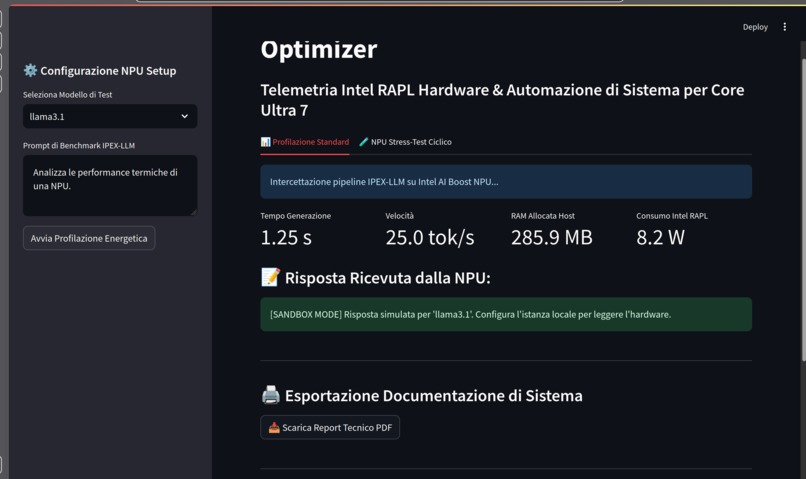Click the Configurazione NPU Setup heading
Screen dimensions: 806x479
click(108, 71)
